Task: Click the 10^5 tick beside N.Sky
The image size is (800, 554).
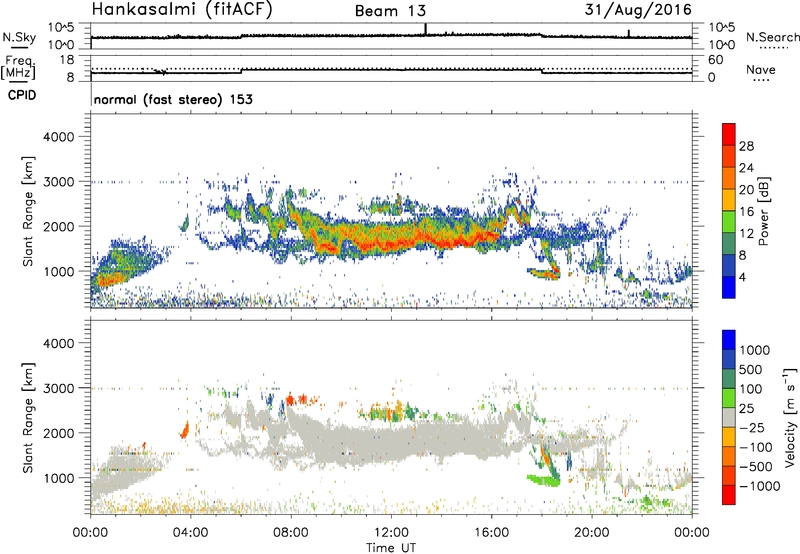Action: point(61,28)
